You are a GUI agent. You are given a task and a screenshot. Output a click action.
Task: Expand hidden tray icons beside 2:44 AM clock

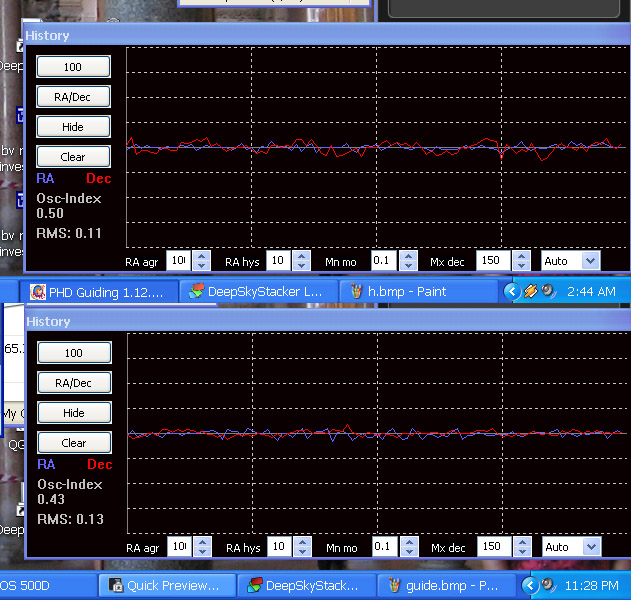tap(512, 291)
